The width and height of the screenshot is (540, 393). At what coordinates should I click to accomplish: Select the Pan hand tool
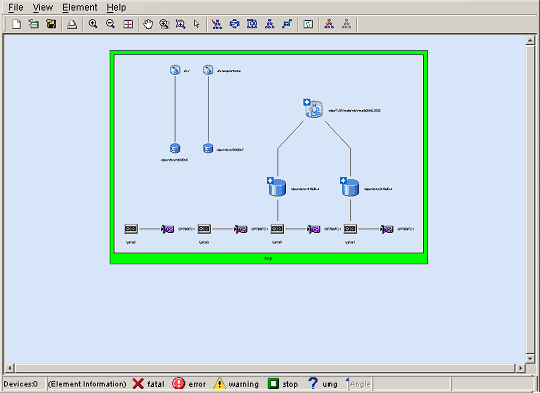148,24
